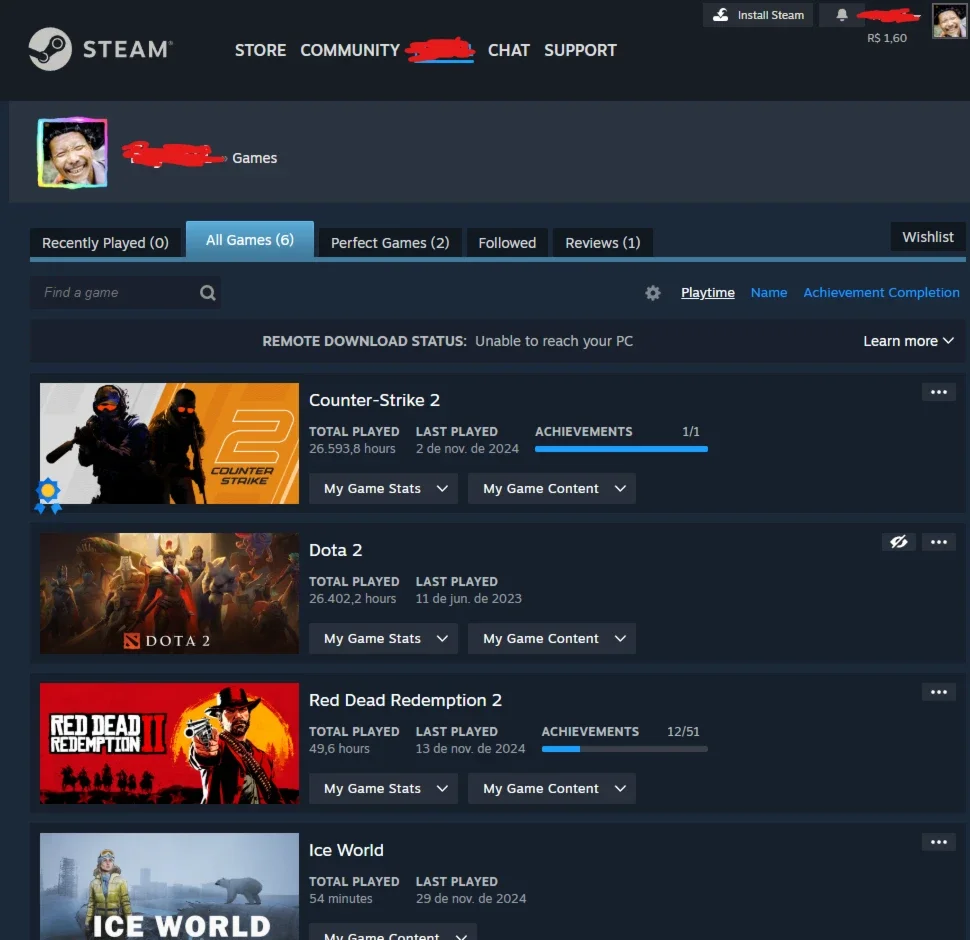Screen dimensions: 970x940
Task: Click the 26.593,8 hours playtime text
Action: coord(352,449)
